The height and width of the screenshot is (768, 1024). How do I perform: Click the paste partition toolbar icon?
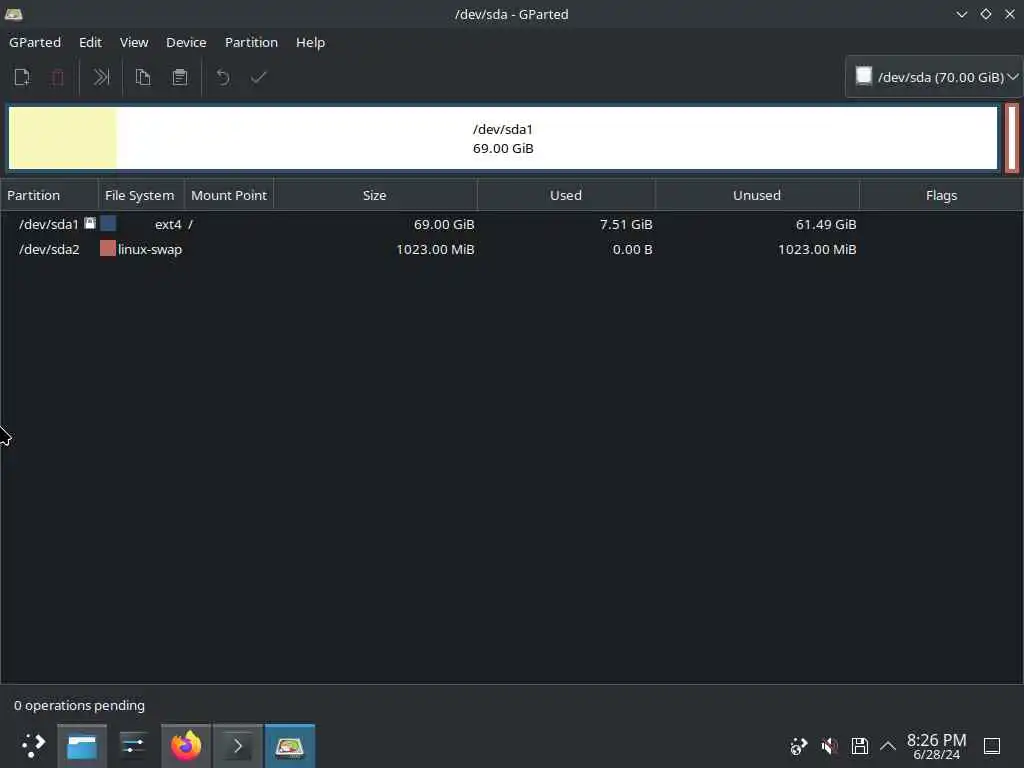click(180, 78)
